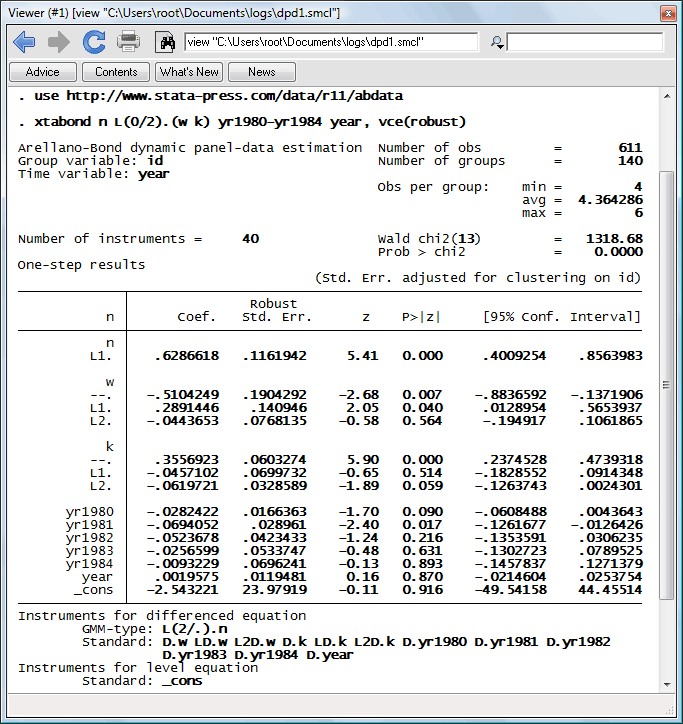
Task: Close the Viewer window
Action: coord(668,13)
